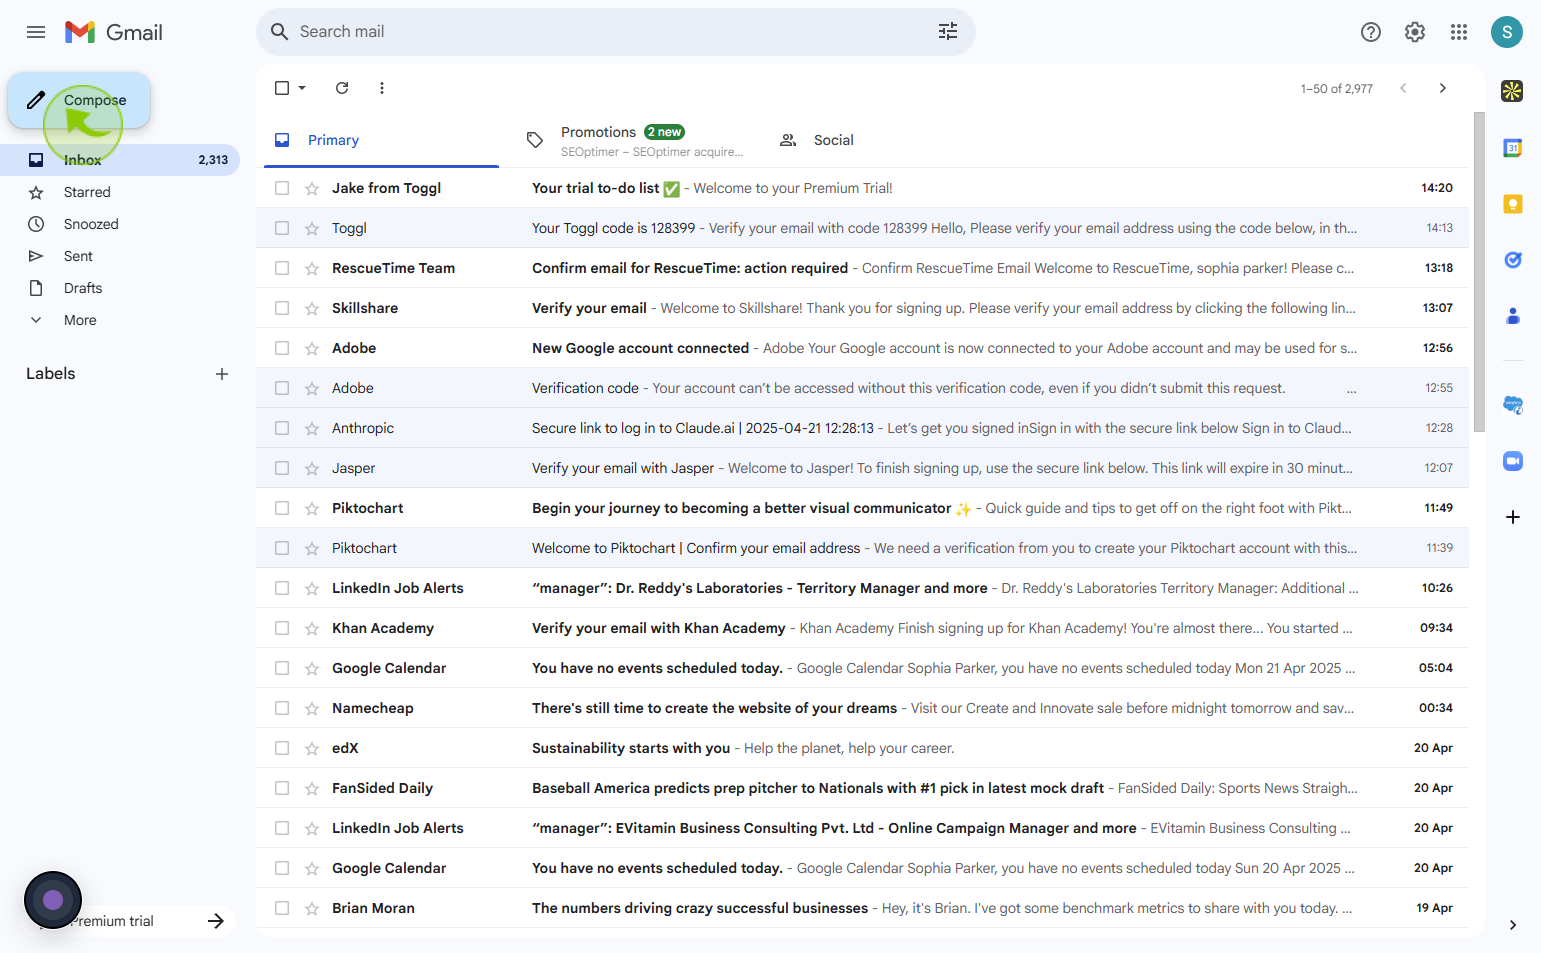Open Contacts side panel icon
The height and width of the screenshot is (953, 1541).
(x=1513, y=316)
